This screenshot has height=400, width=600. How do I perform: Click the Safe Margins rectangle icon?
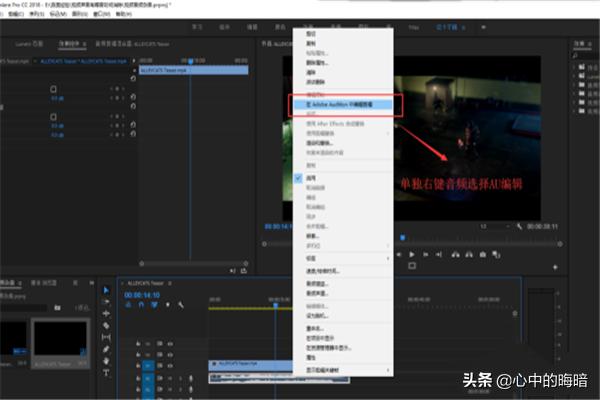(412, 265)
